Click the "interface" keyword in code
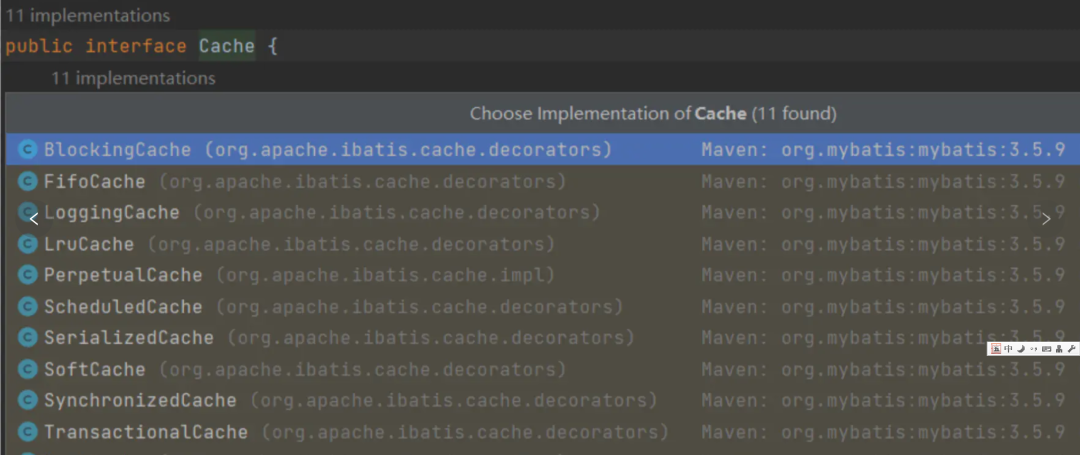This screenshot has width=1080, height=455. click(136, 46)
